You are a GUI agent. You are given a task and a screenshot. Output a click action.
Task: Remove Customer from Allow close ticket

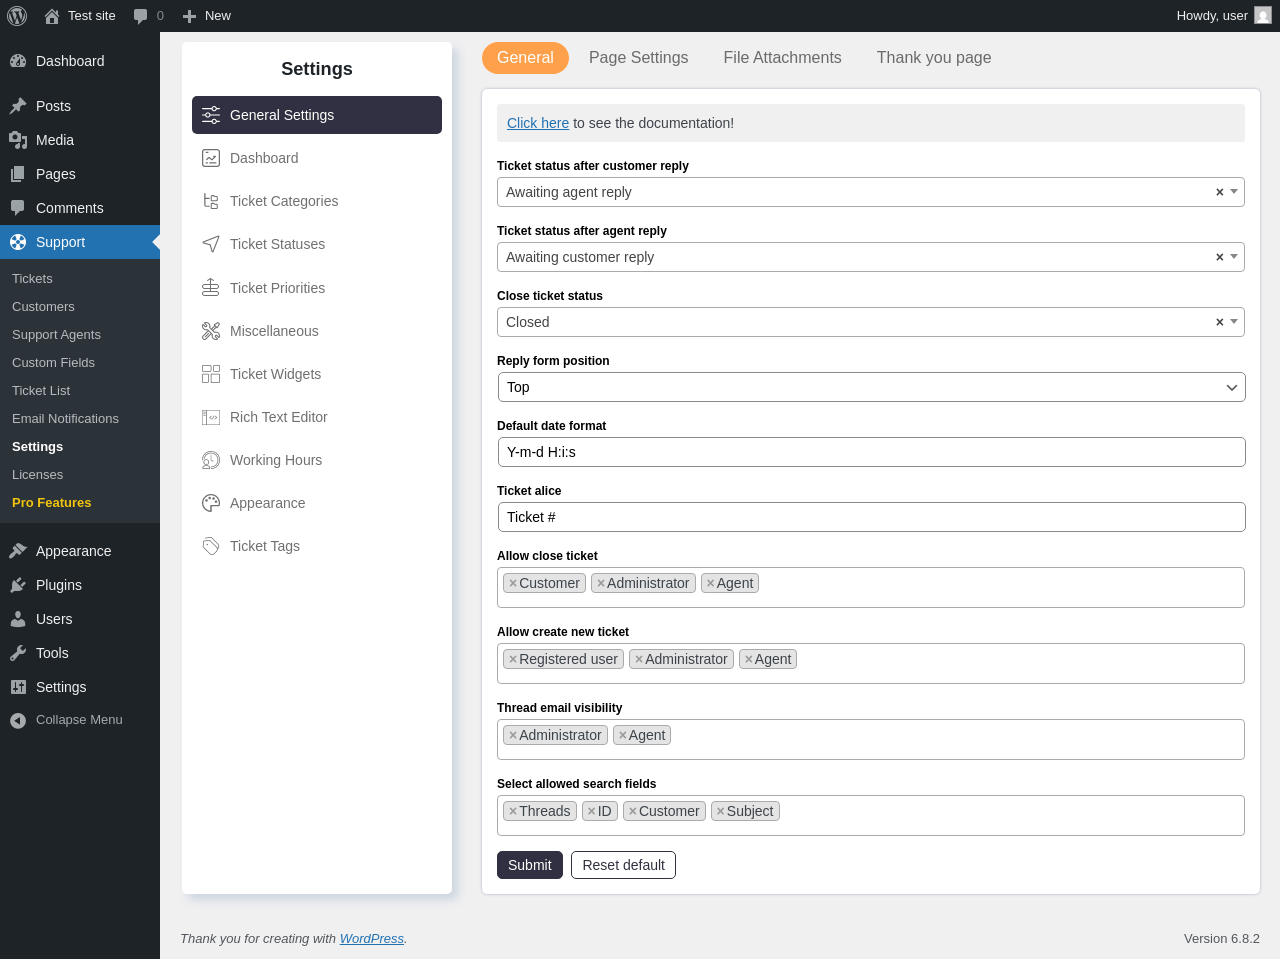point(513,583)
